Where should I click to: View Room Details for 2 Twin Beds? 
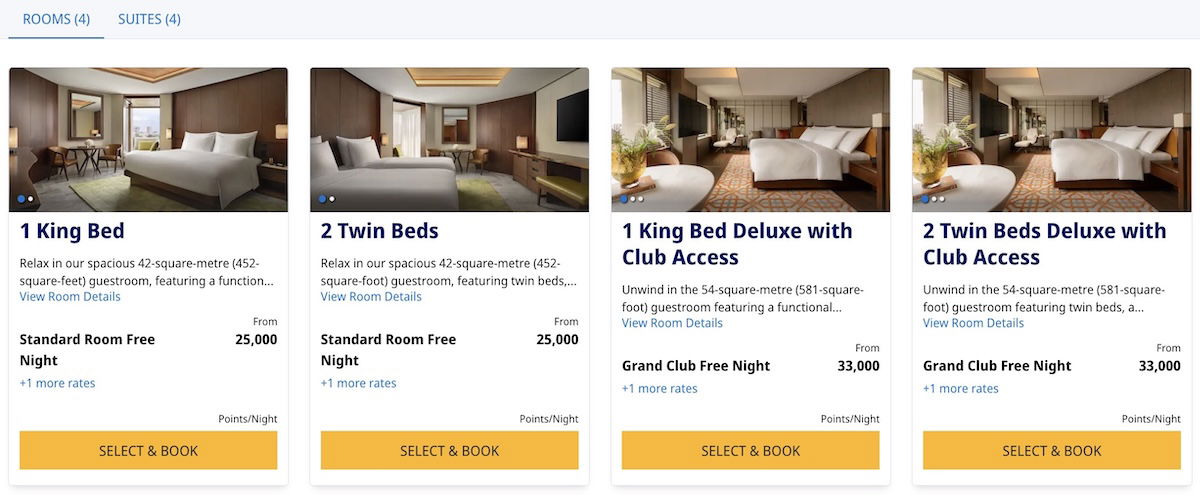pos(371,297)
